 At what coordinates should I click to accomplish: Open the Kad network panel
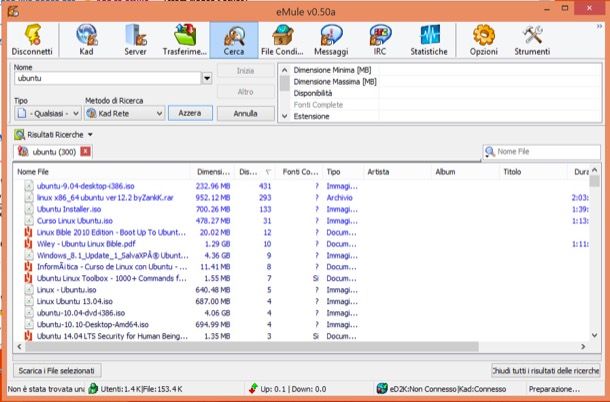tap(86, 40)
